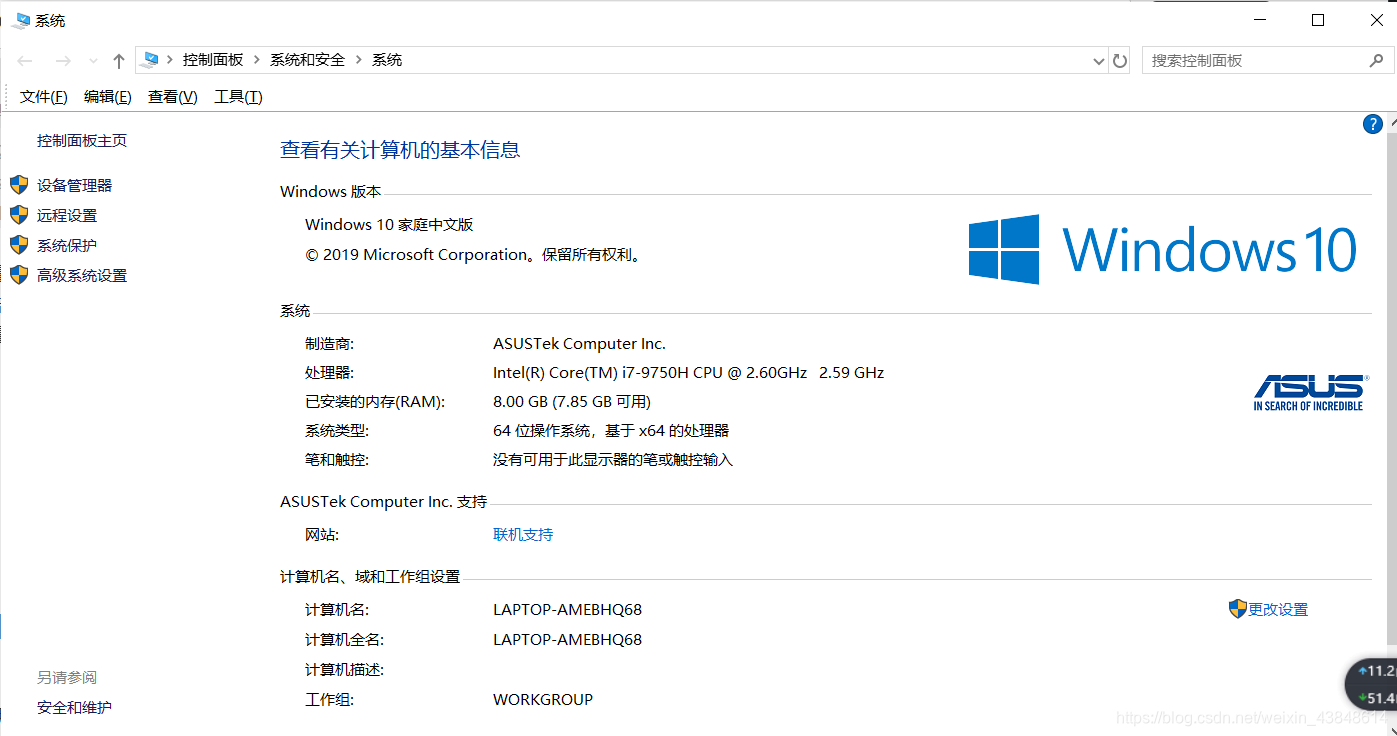The image size is (1397, 736).
Task: Expand the address bar history dropdown
Action: pyautogui.click(x=1099, y=61)
